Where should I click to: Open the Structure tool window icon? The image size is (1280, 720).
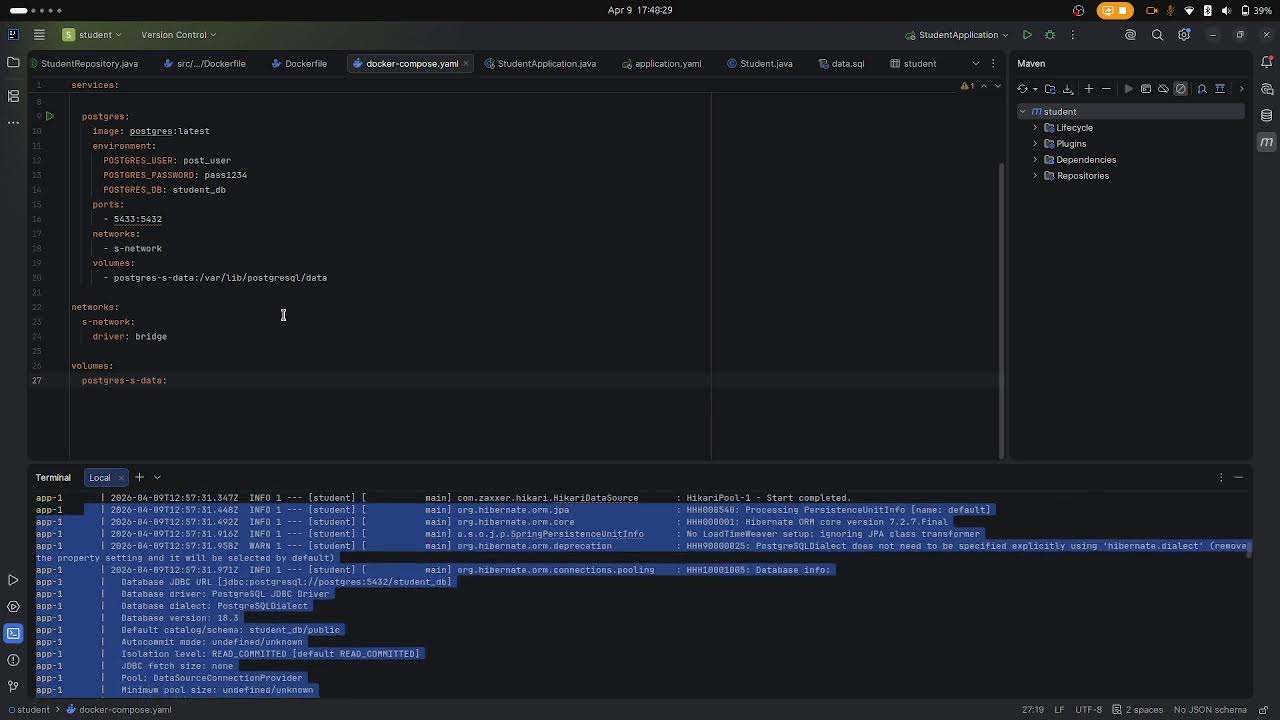tap(13, 96)
